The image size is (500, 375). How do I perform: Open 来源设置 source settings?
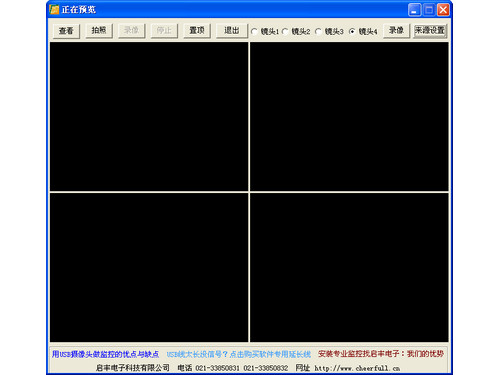tap(430, 31)
